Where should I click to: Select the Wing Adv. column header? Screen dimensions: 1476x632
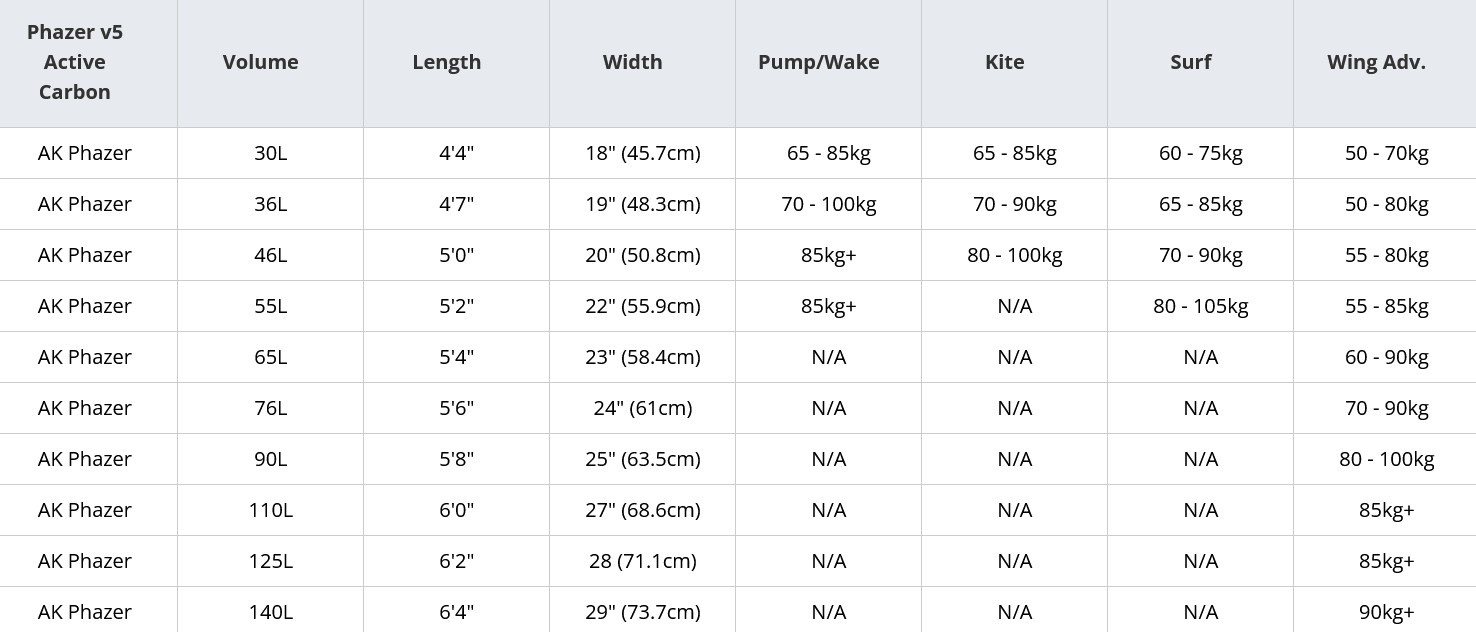pyautogui.click(x=1376, y=62)
